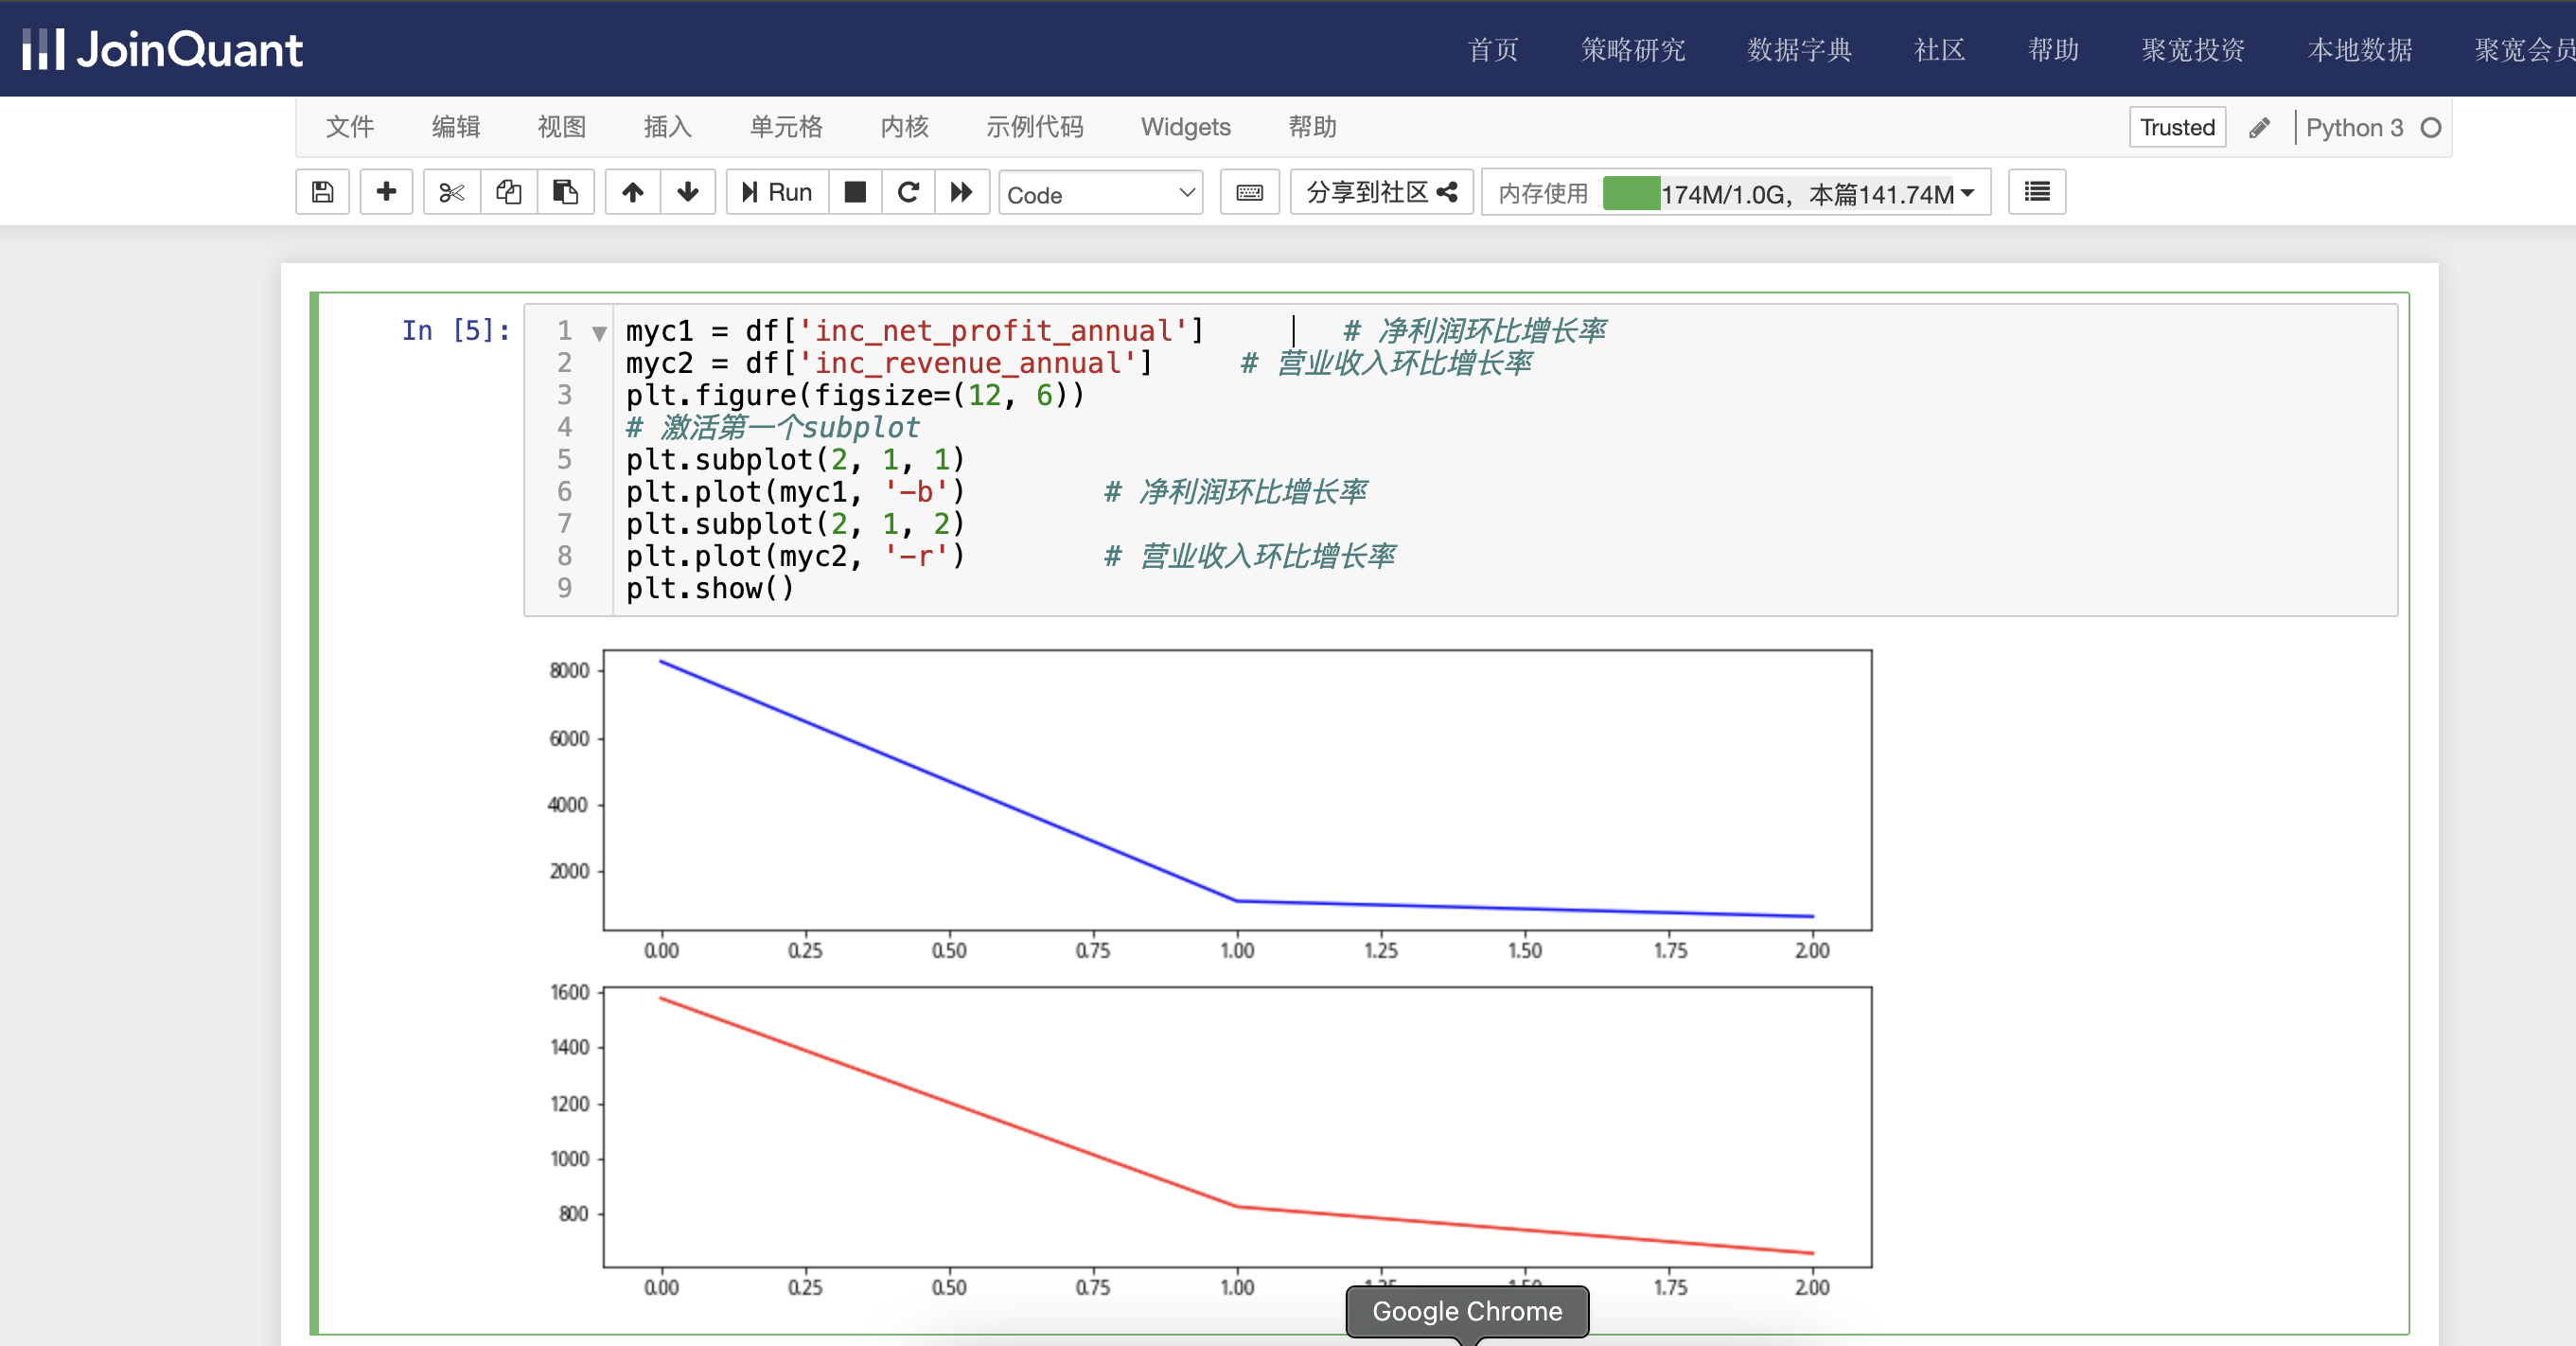Move the cell down with the down arrow
The image size is (2576, 1346).
688,192
